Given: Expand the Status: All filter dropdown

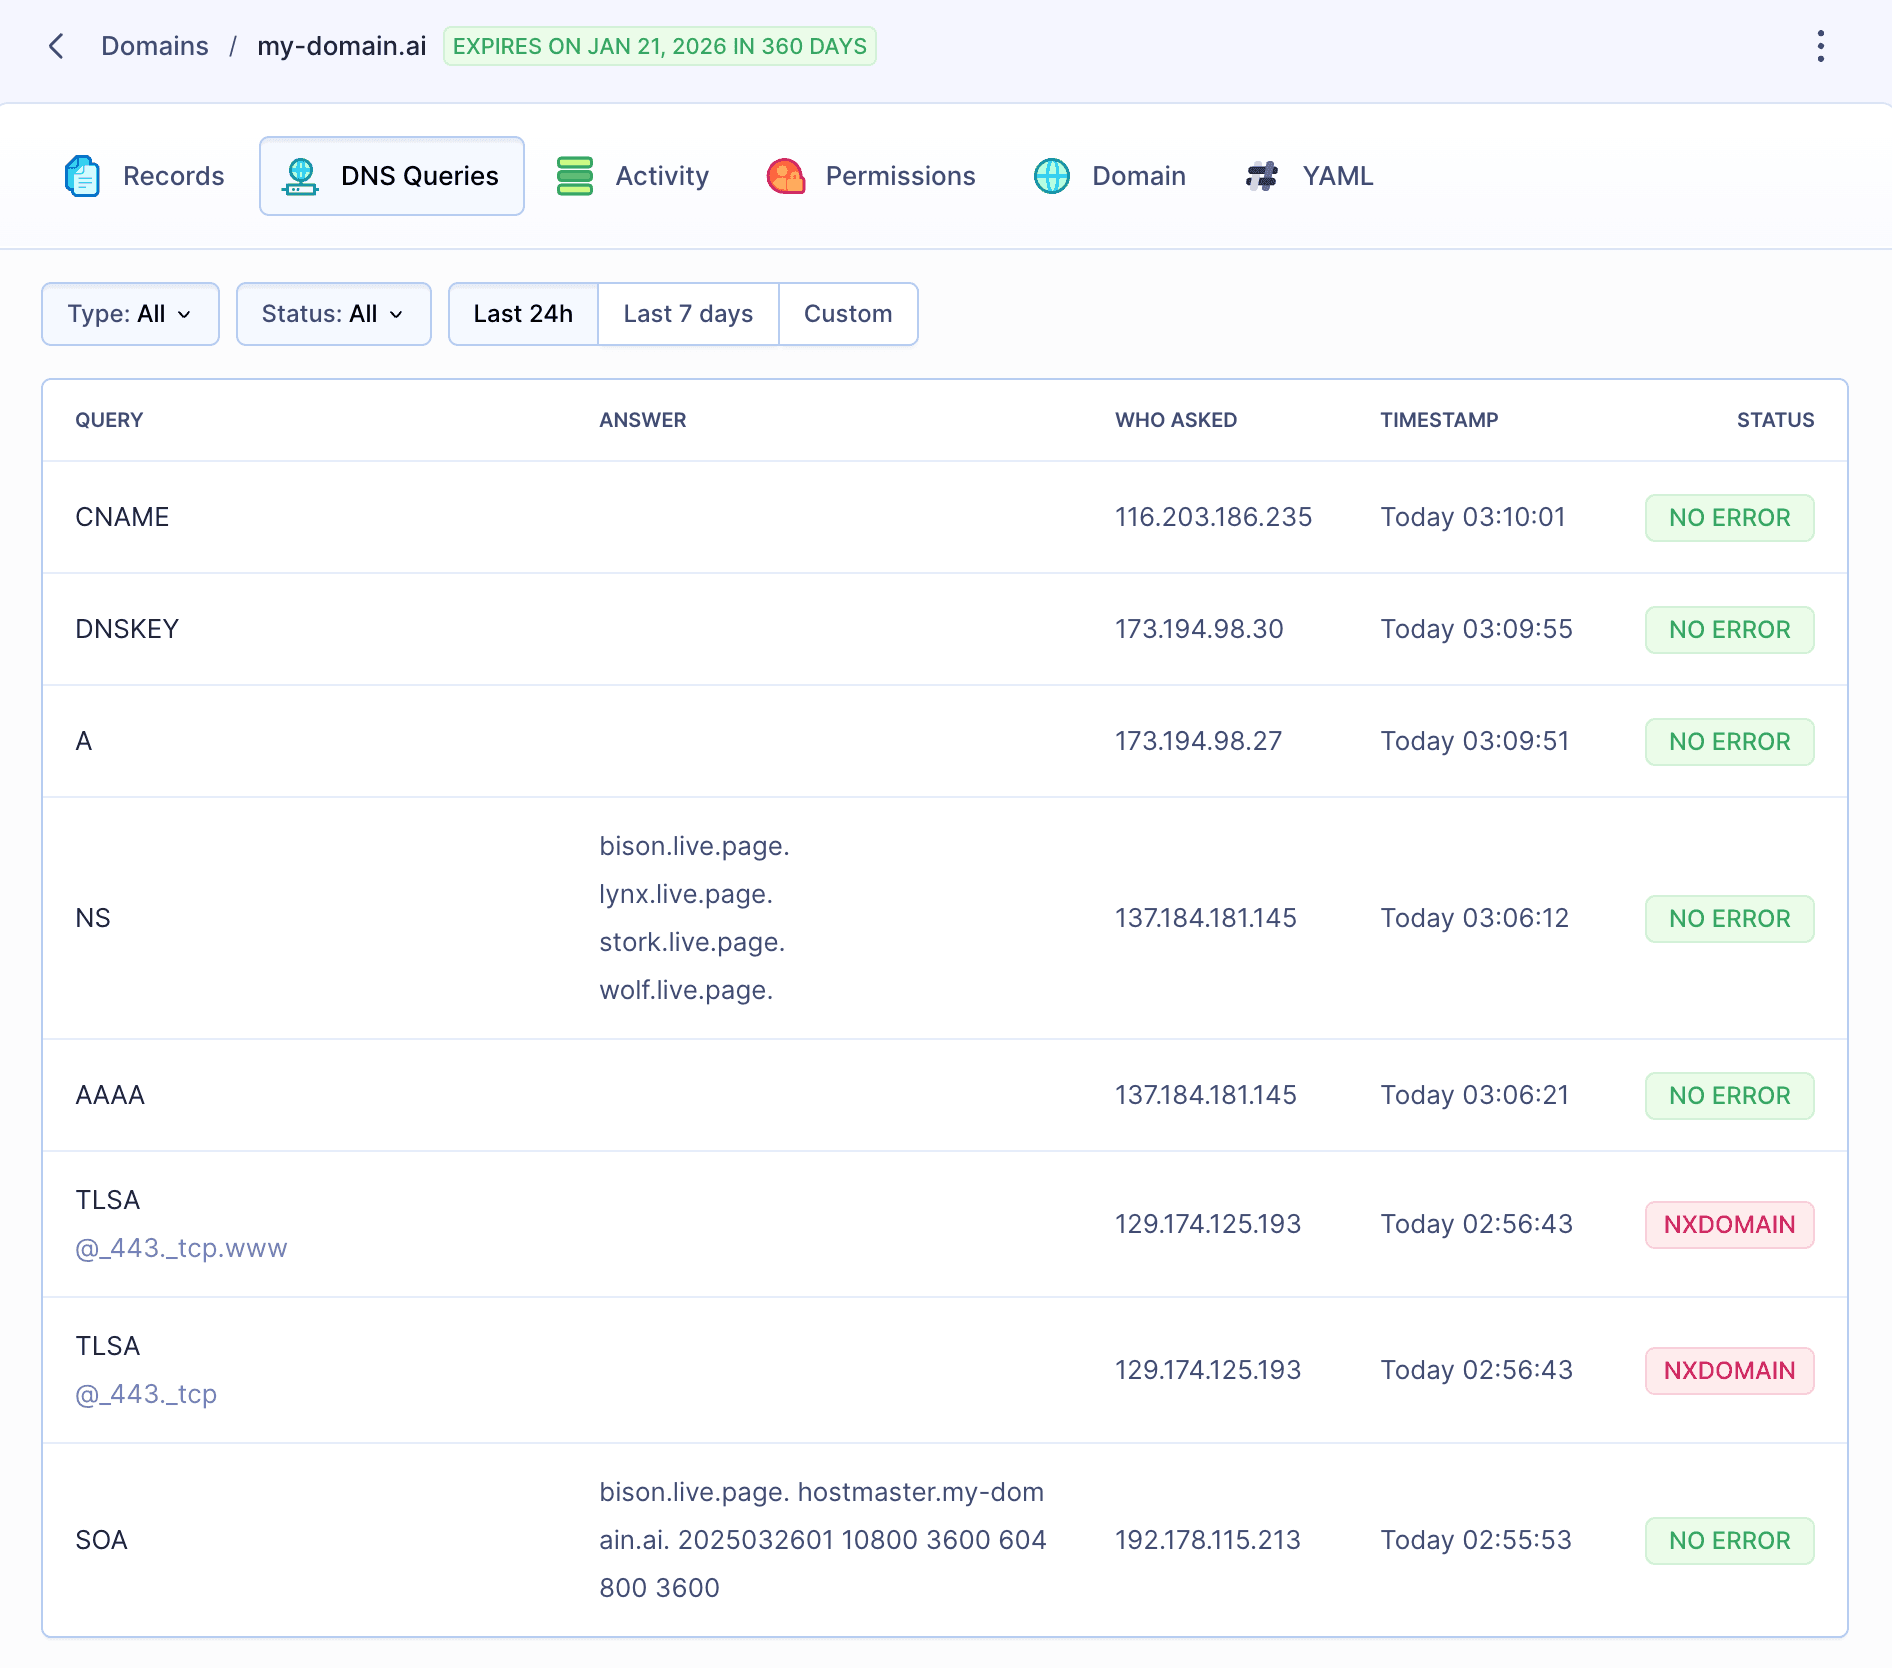Looking at the screenshot, I should pyautogui.click(x=333, y=314).
